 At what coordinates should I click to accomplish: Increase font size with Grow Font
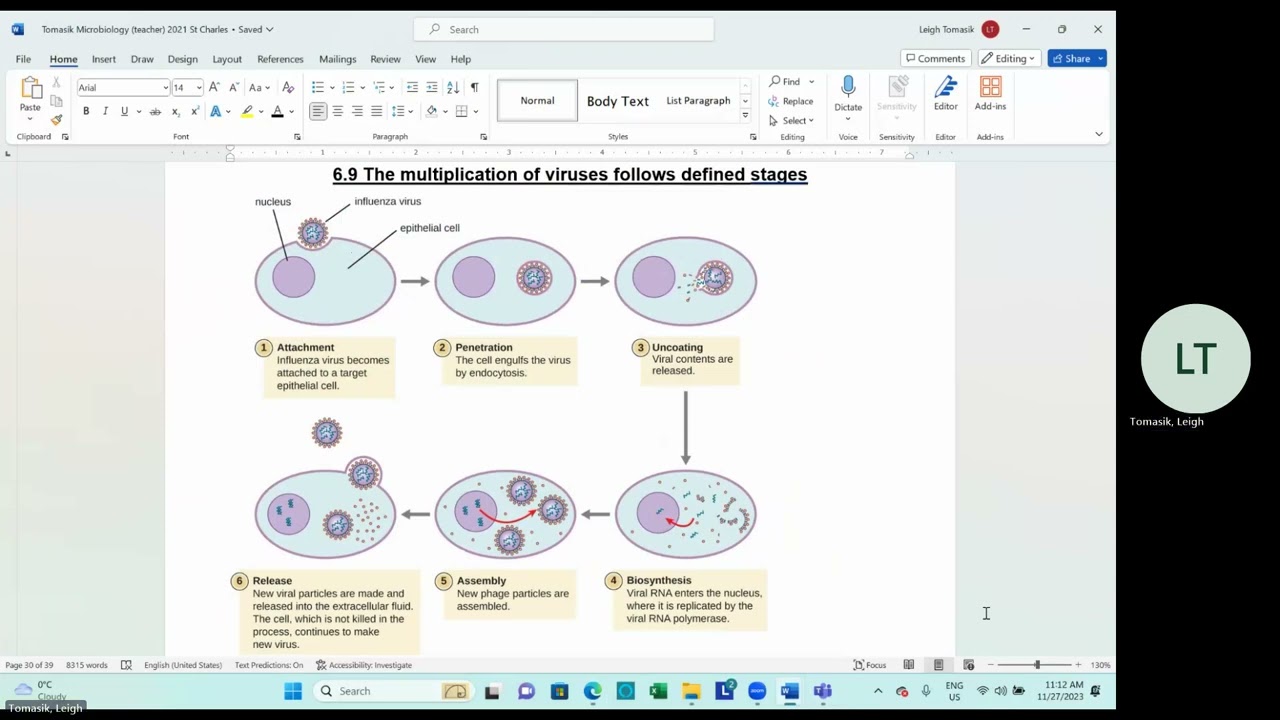(x=214, y=87)
